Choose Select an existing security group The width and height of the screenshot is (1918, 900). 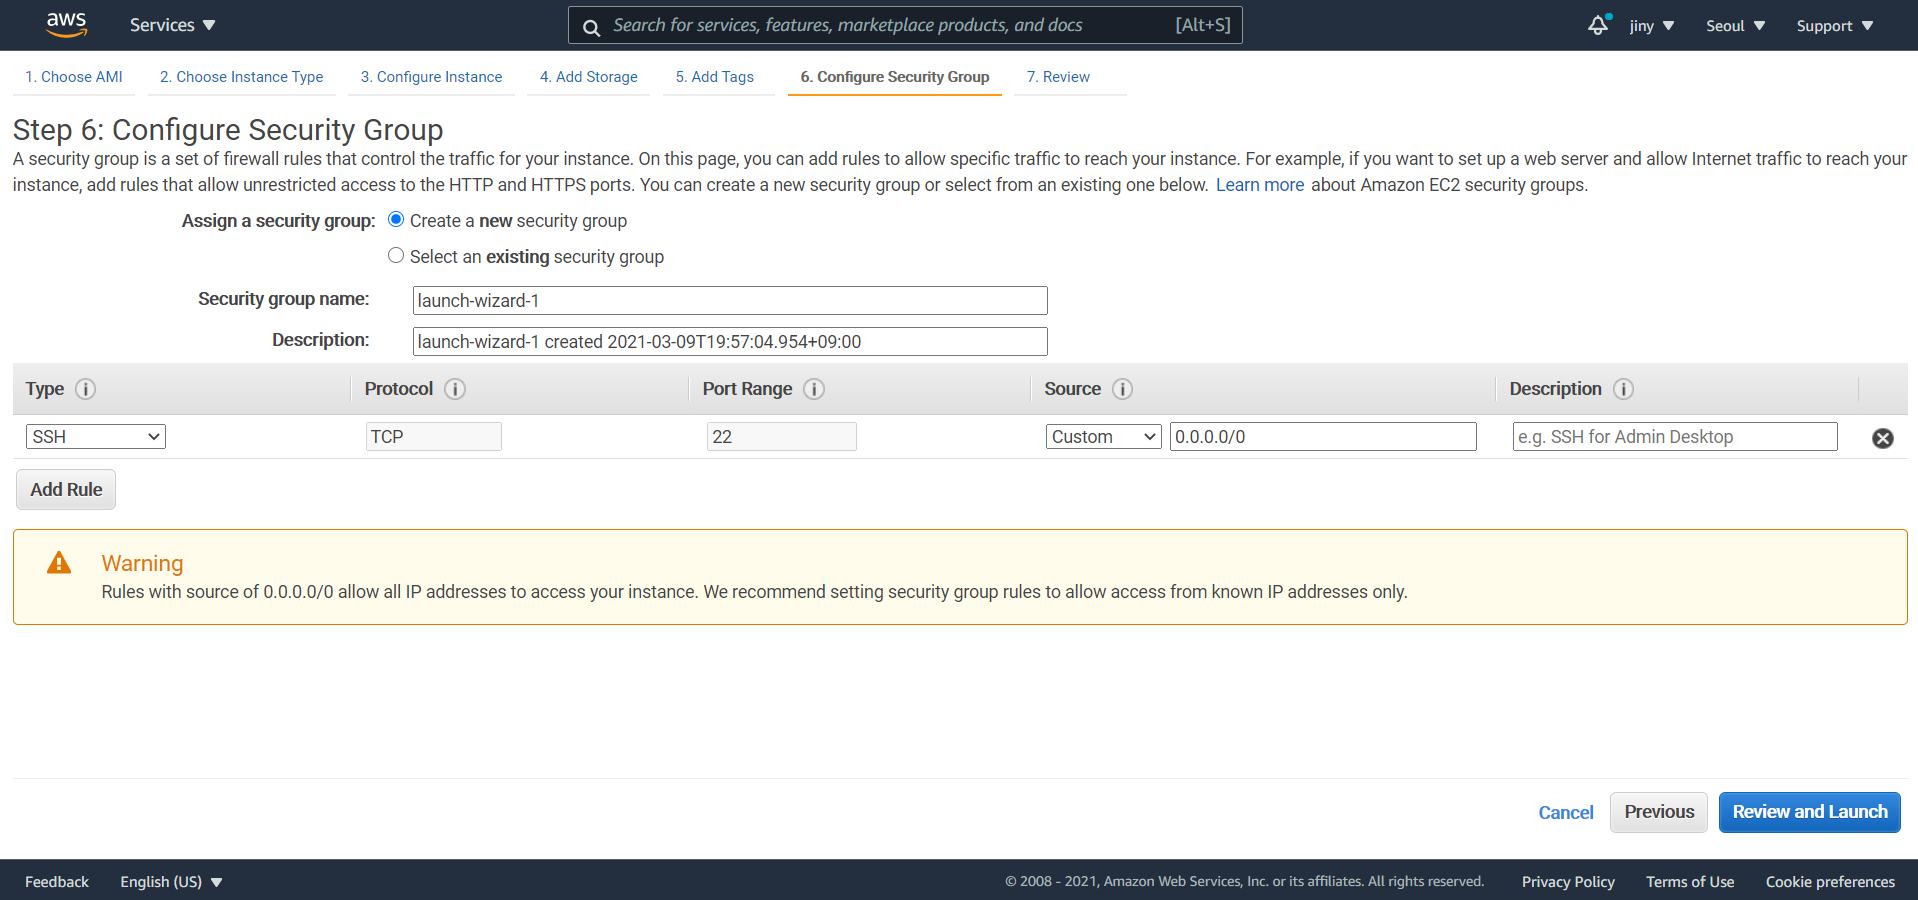[x=396, y=256]
